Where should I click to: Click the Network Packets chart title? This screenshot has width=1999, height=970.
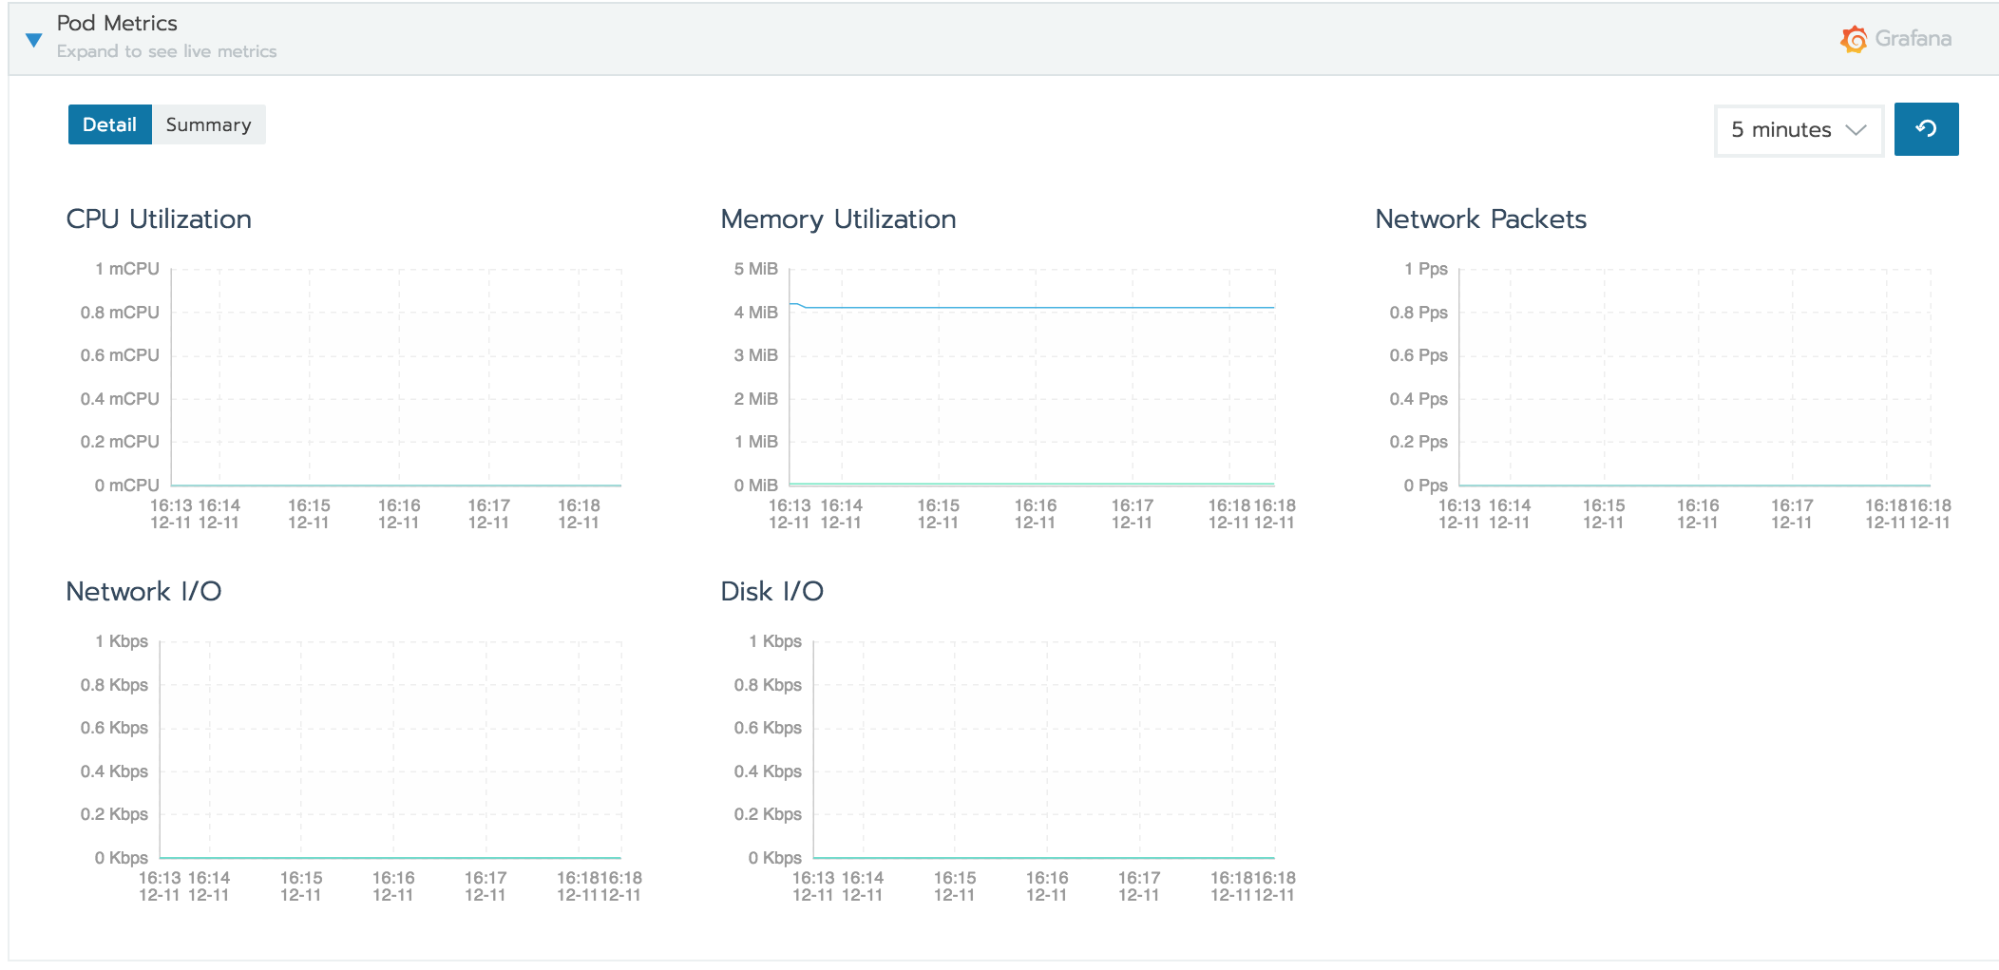pos(1481,219)
